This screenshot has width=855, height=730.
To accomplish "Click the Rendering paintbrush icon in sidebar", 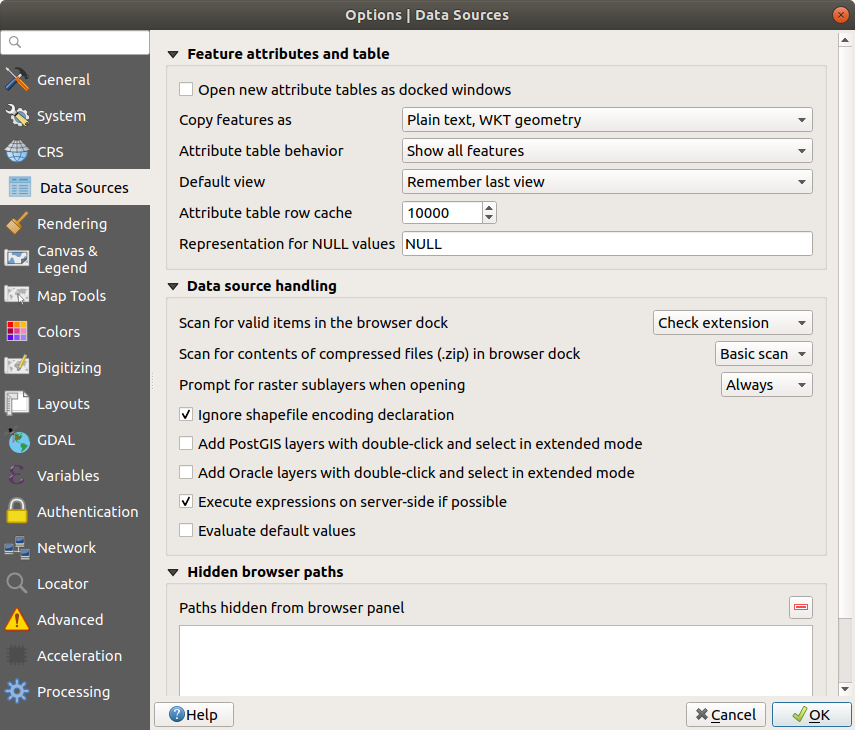I will pyautogui.click(x=17, y=224).
